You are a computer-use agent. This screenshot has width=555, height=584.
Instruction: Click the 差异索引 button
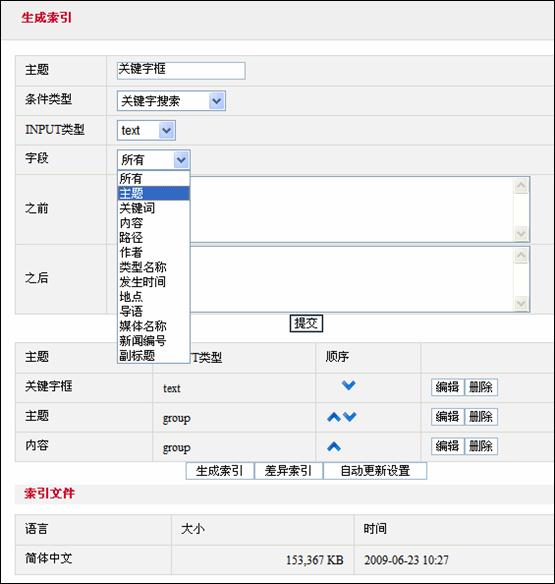pyautogui.click(x=288, y=471)
